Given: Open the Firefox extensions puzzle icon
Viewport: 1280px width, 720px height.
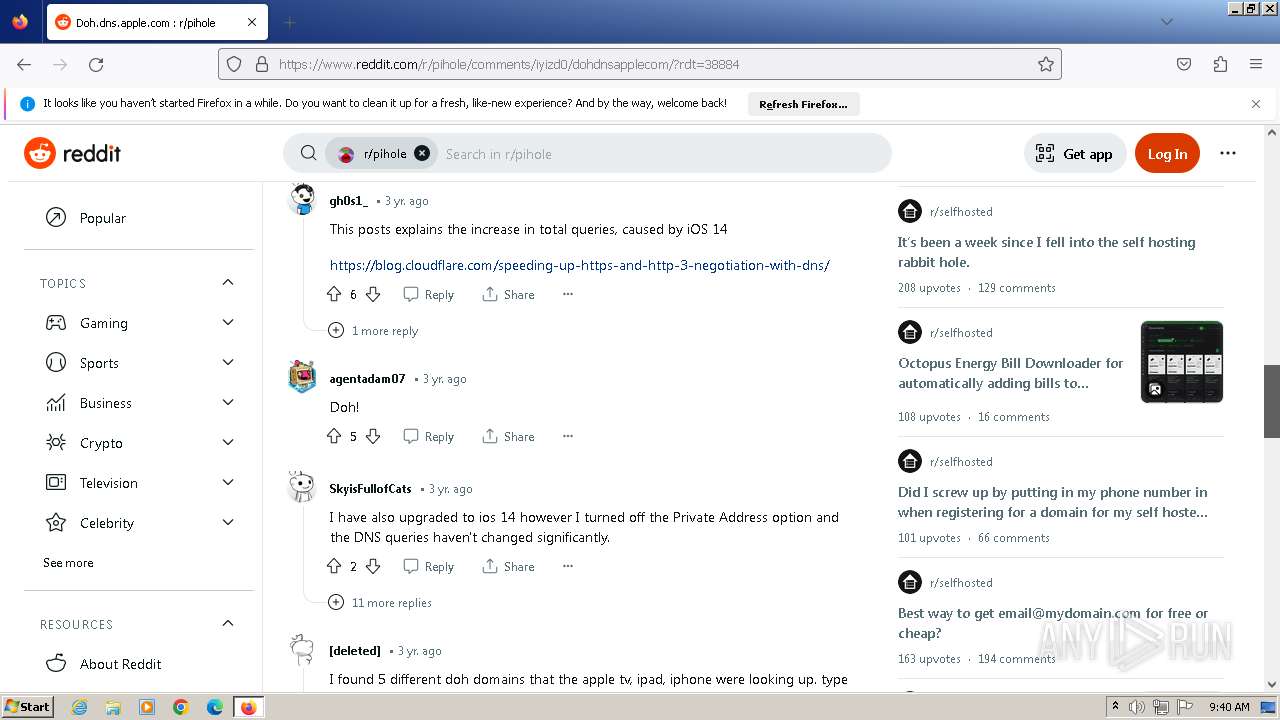Looking at the screenshot, I should pyautogui.click(x=1220, y=64).
